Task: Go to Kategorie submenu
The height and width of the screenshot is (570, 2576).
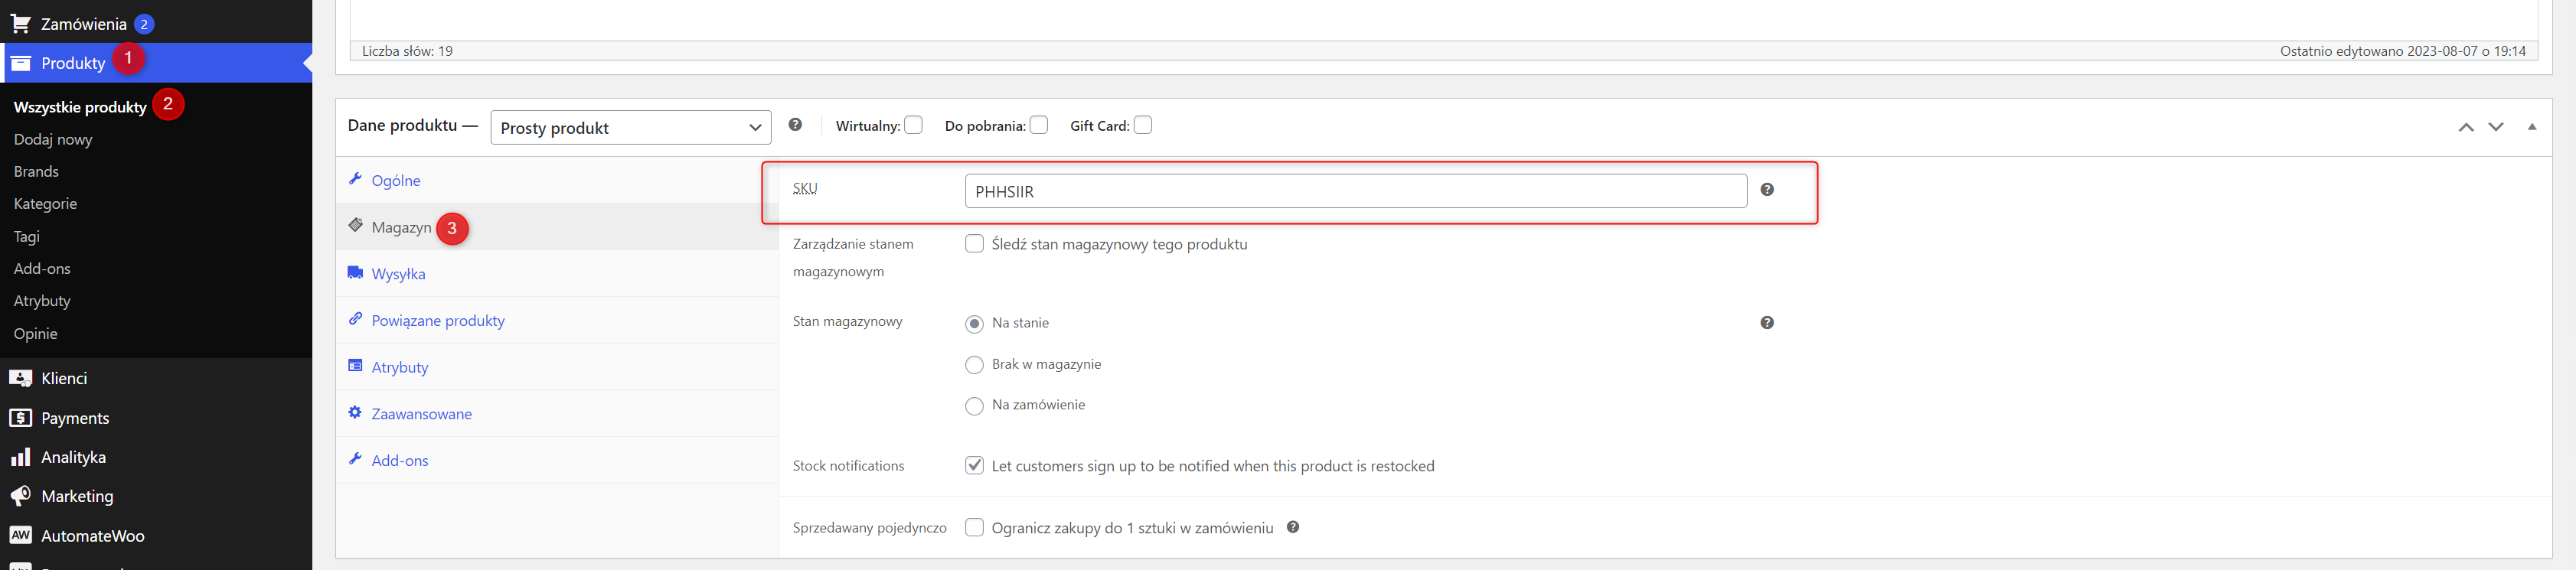Action: point(45,204)
